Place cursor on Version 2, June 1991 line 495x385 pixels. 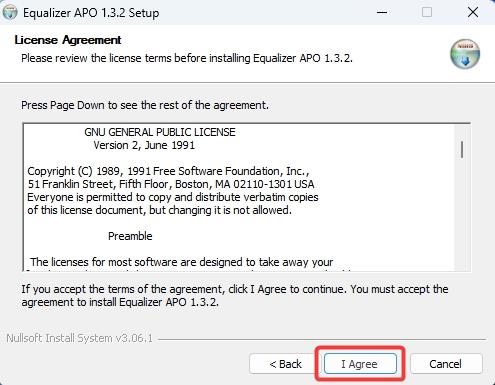(x=144, y=145)
